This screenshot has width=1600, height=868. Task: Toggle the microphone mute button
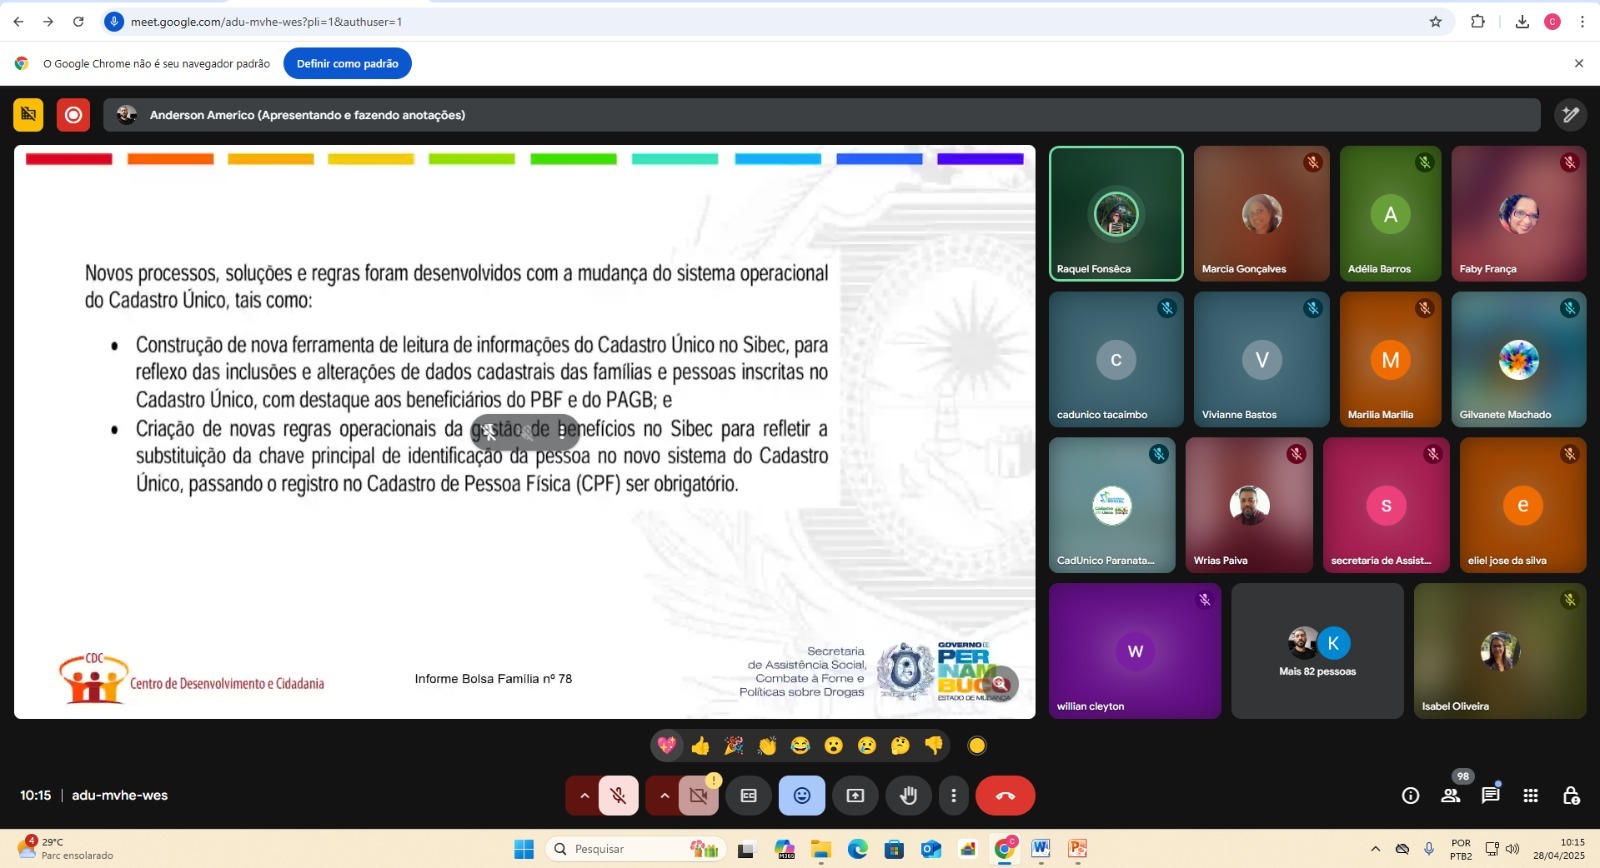(619, 796)
